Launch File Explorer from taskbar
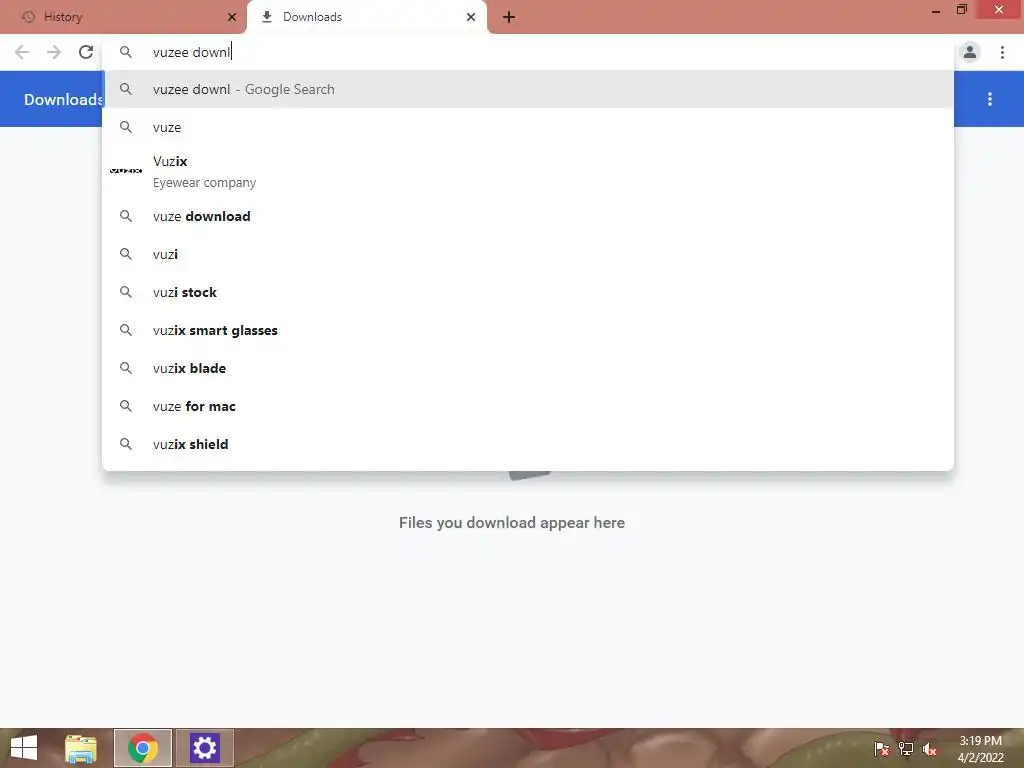1024x768 pixels. click(81, 748)
